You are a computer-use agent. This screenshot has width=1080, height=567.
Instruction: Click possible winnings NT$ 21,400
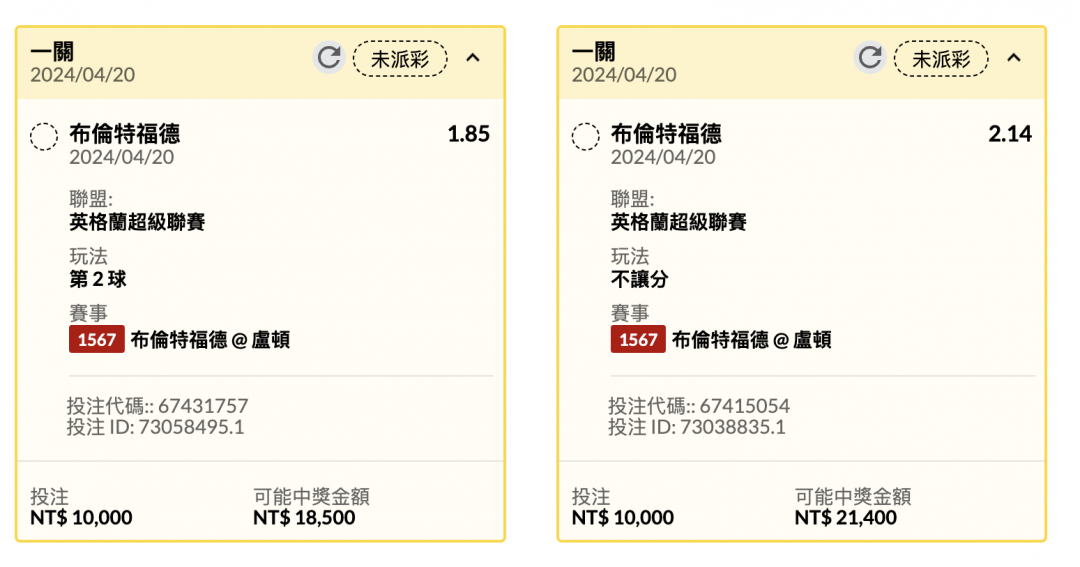point(846,517)
